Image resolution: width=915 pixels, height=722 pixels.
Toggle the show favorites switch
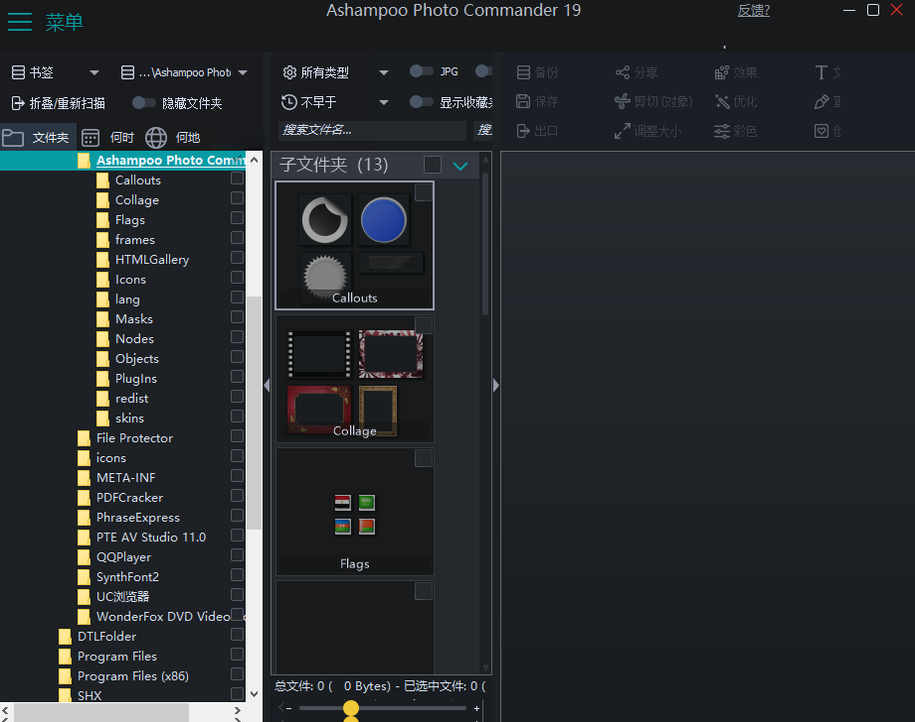(421, 102)
